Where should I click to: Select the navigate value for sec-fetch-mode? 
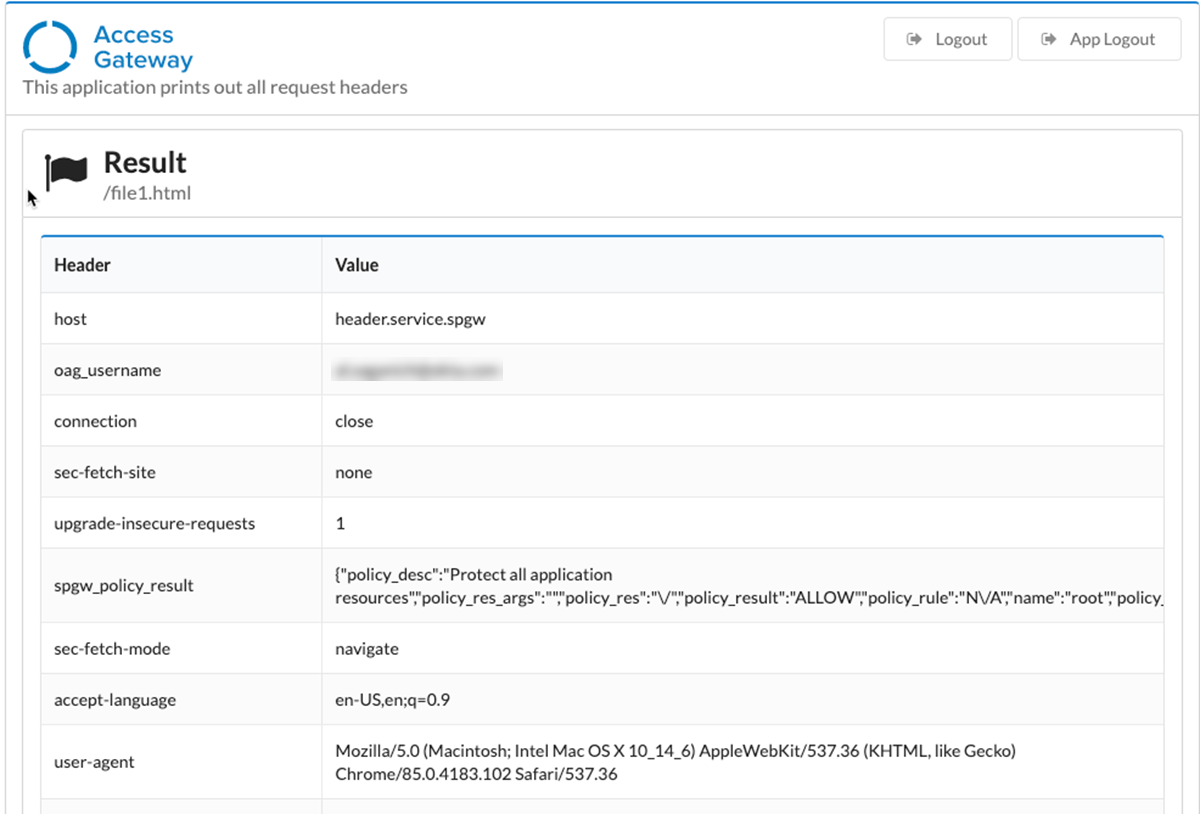(366, 649)
